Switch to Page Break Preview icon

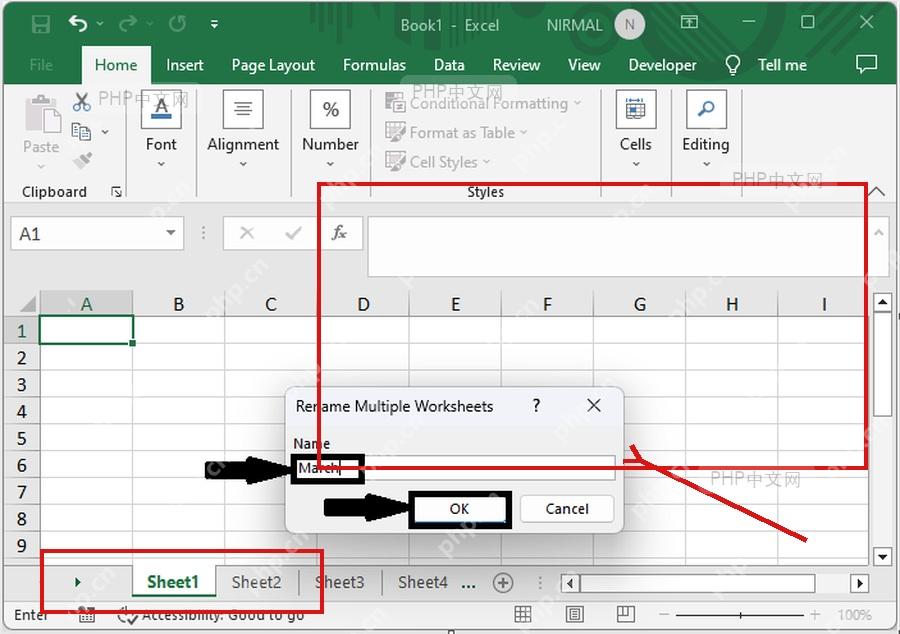point(626,614)
